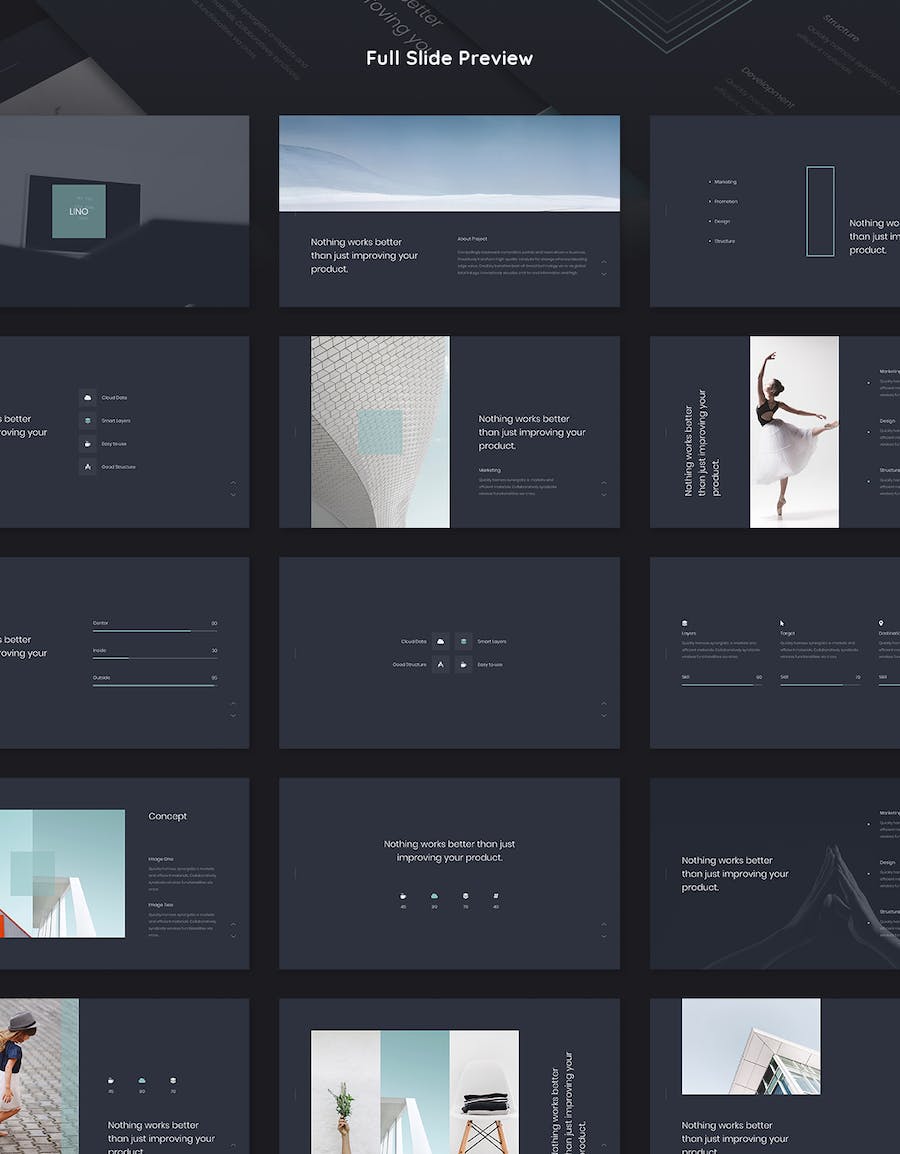Click the down chevron on the four-icon grid slide

[x=603, y=715]
